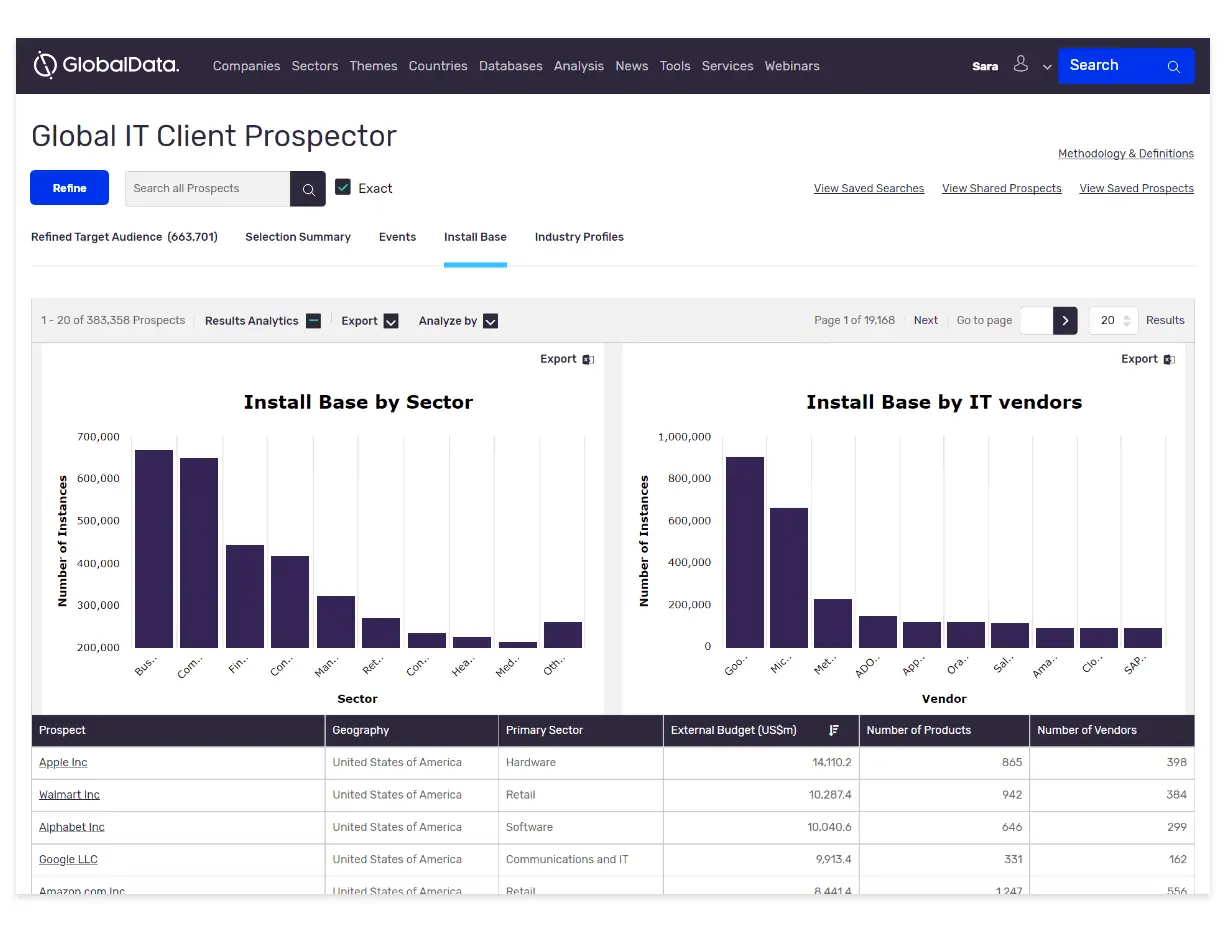Open the Apple Inc prospect link
The image size is (1226, 932).
pyautogui.click(x=63, y=763)
